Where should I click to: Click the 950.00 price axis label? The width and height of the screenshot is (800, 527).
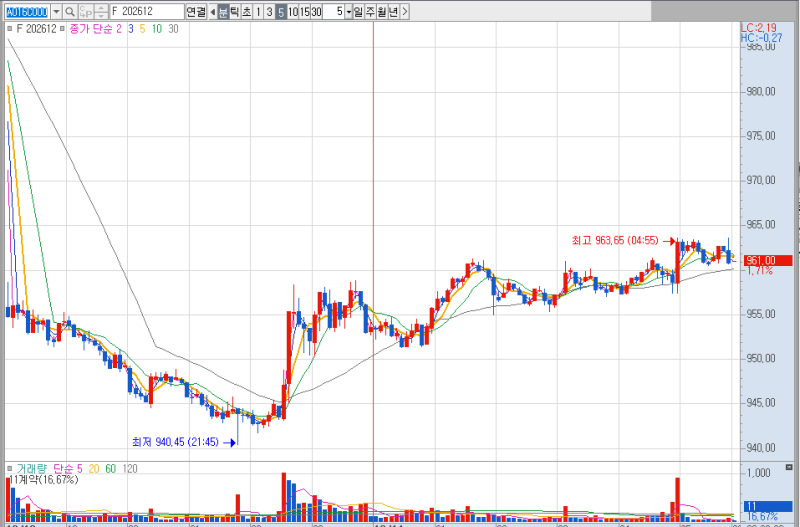[761, 359]
